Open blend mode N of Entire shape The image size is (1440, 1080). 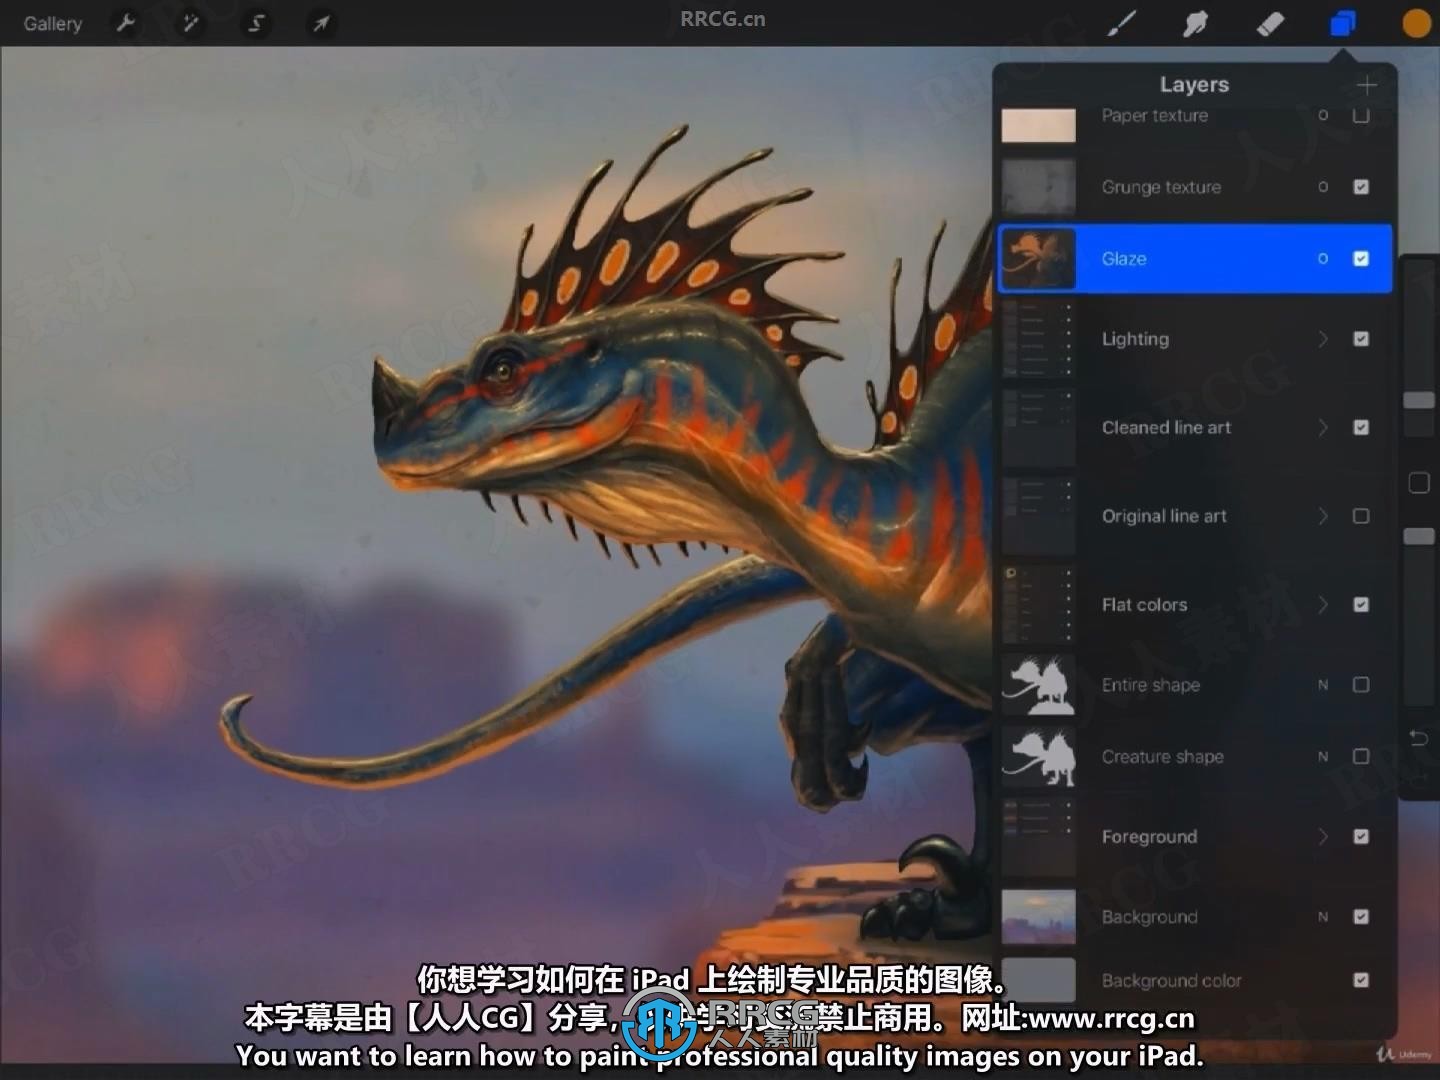(1323, 685)
